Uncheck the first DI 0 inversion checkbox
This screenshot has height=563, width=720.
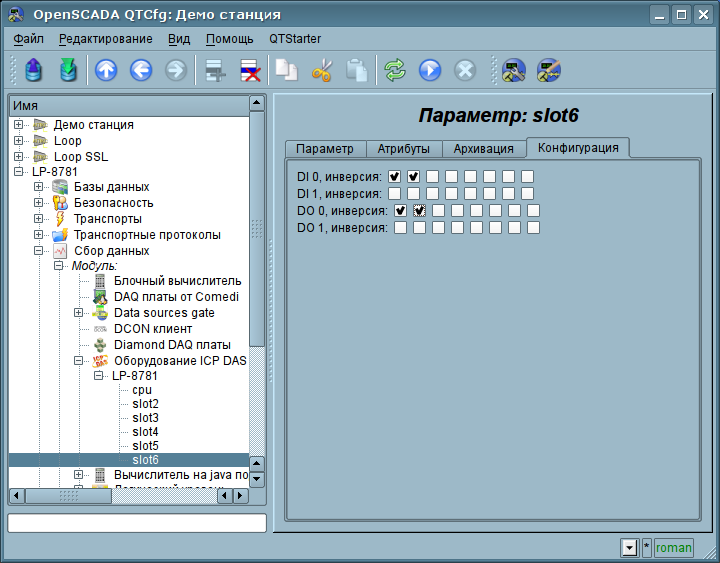point(394,177)
